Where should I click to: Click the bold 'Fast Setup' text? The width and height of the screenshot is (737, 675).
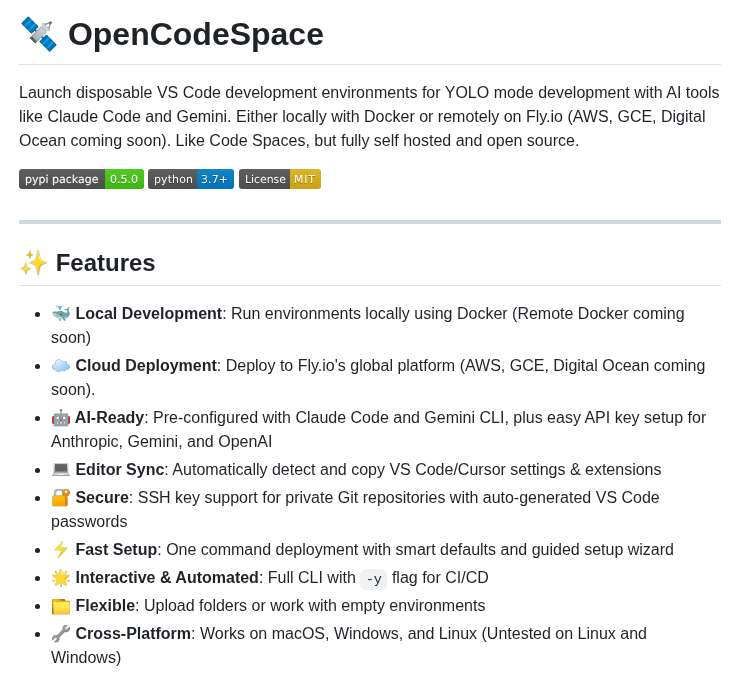coord(116,549)
